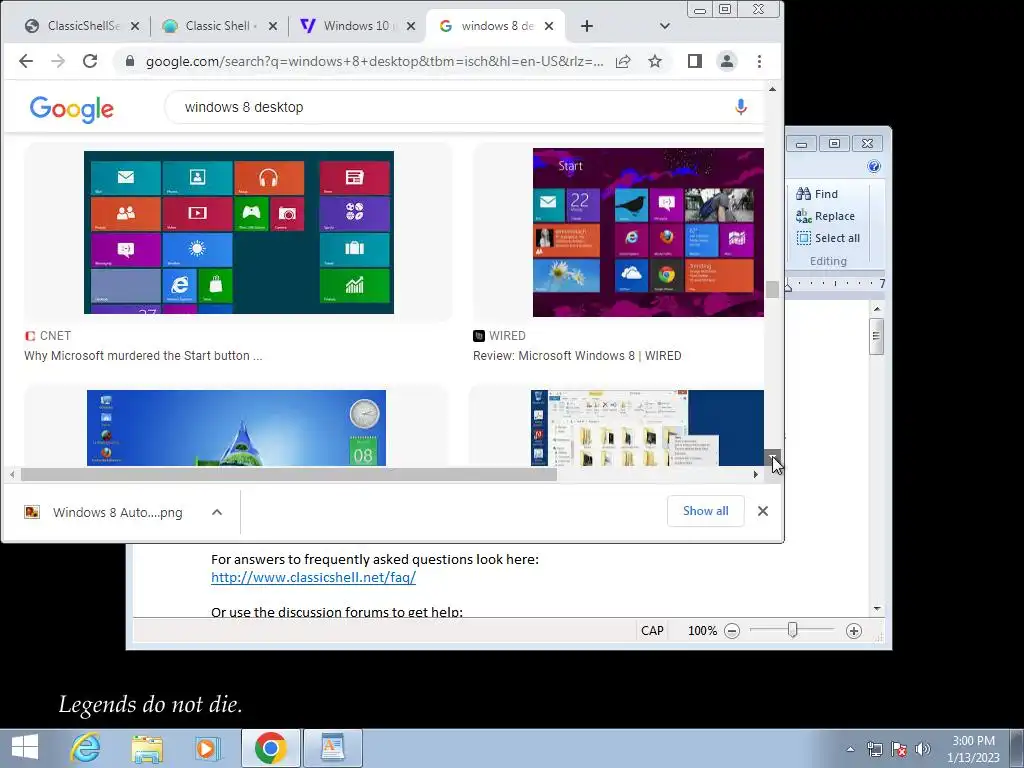Click the Chrome scroll-up arrow
1024x768 pixels.
pyautogui.click(x=773, y=89)
